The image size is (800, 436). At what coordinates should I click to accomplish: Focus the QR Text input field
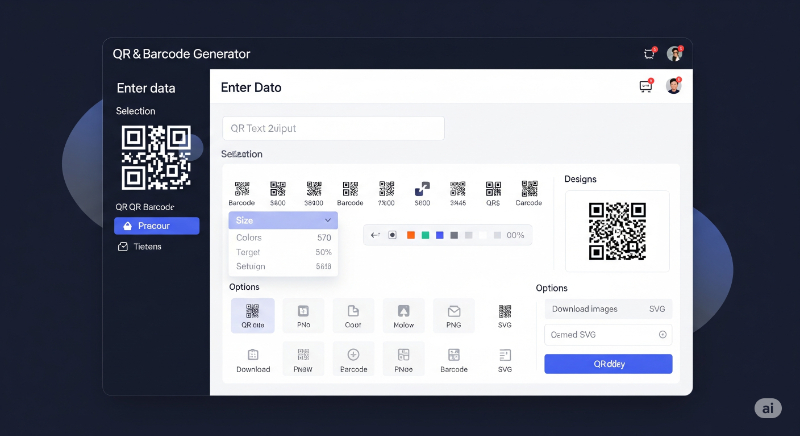pyautogui.click(x=333, y=129)
